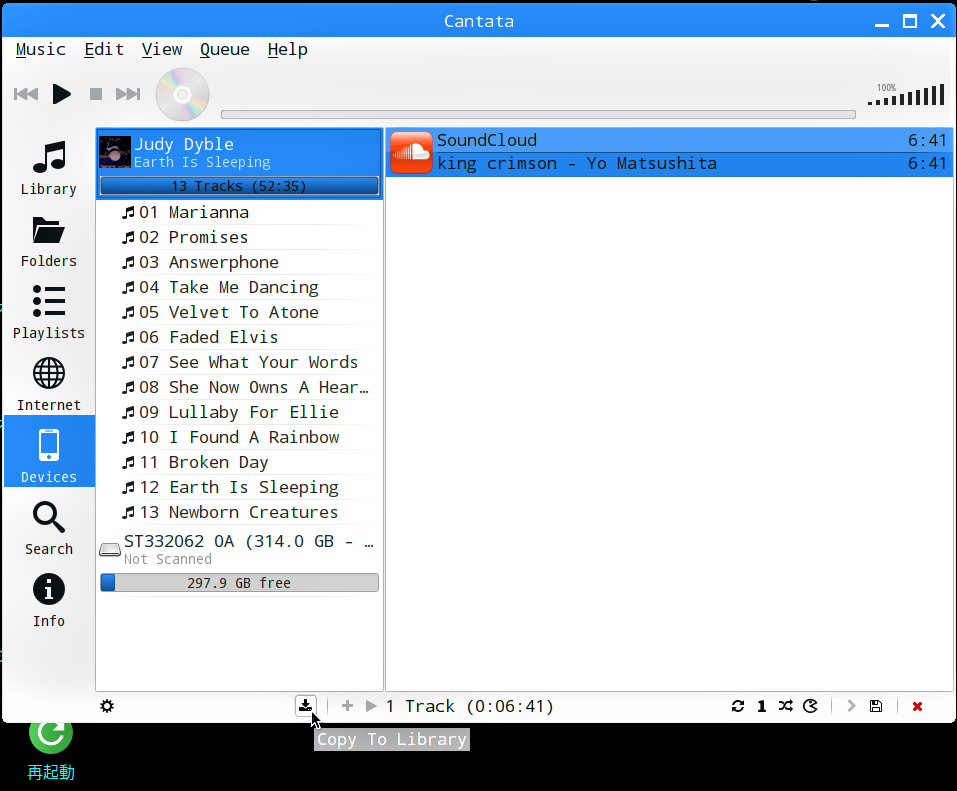Click the 297.9 GB free capacity bar
Viewport: 957px width, 791px height.
point(239,583)
